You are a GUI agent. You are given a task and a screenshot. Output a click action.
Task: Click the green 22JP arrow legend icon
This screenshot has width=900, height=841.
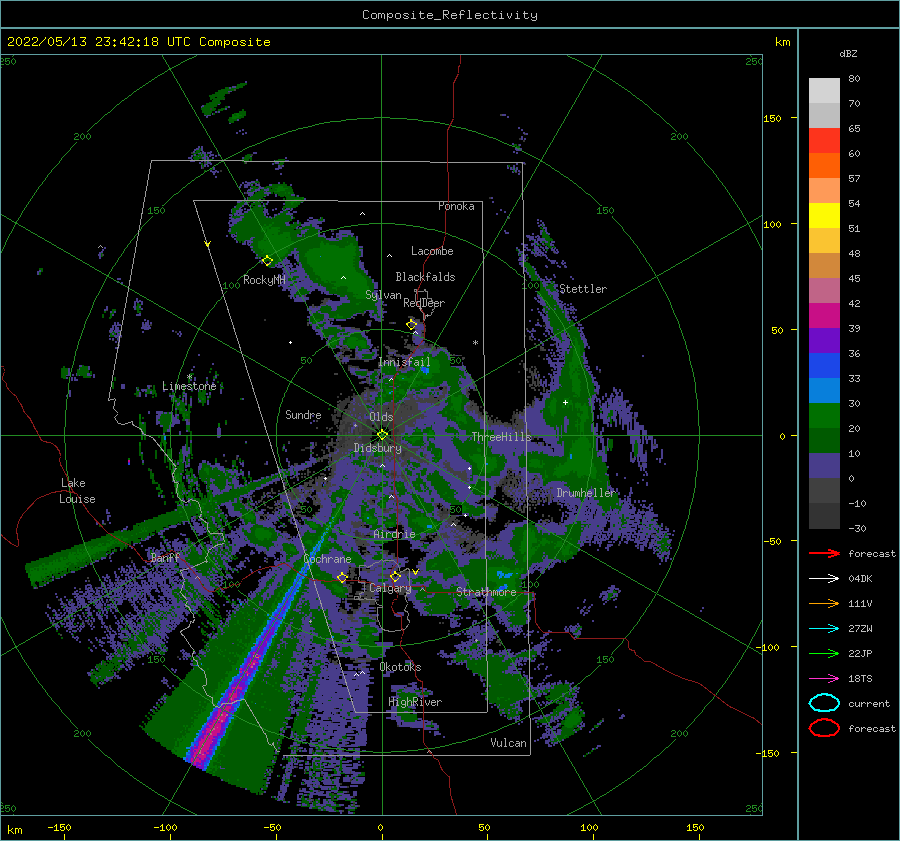[824, 653]
